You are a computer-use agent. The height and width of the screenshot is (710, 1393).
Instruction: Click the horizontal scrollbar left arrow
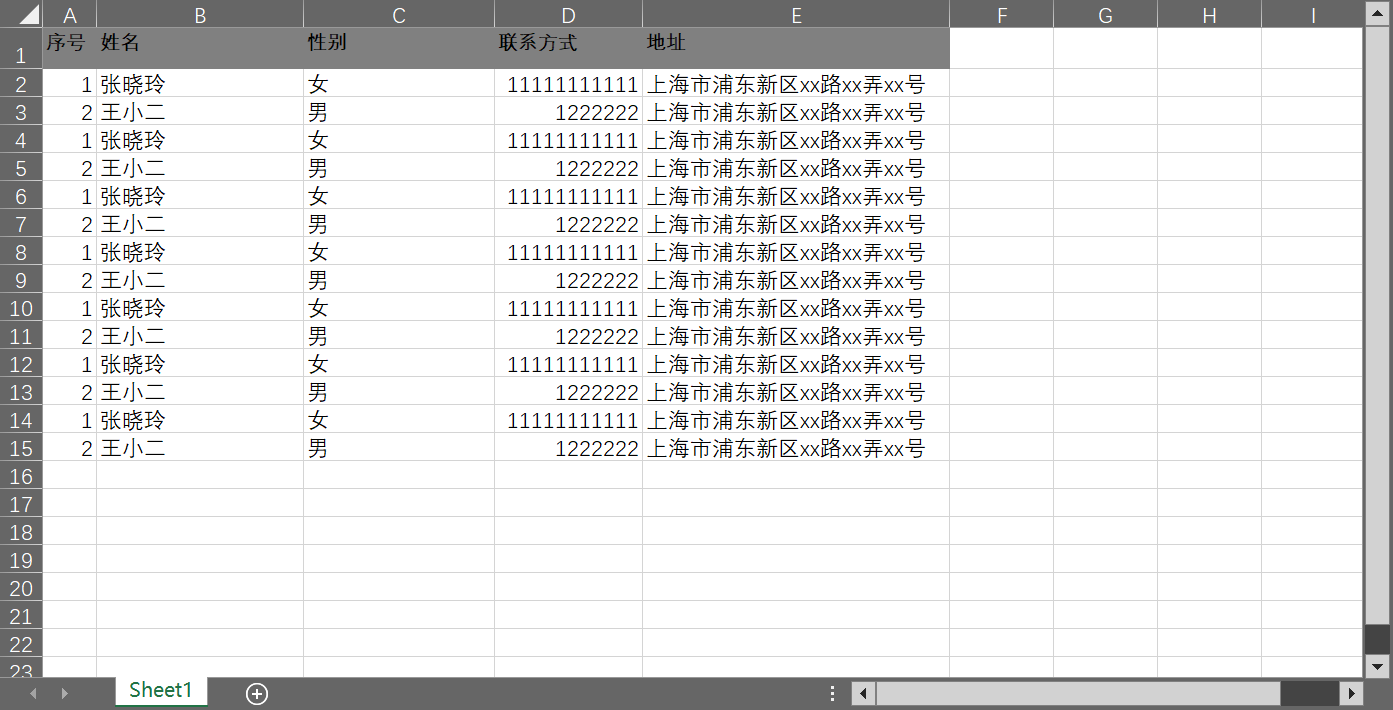tap(863, 693)
